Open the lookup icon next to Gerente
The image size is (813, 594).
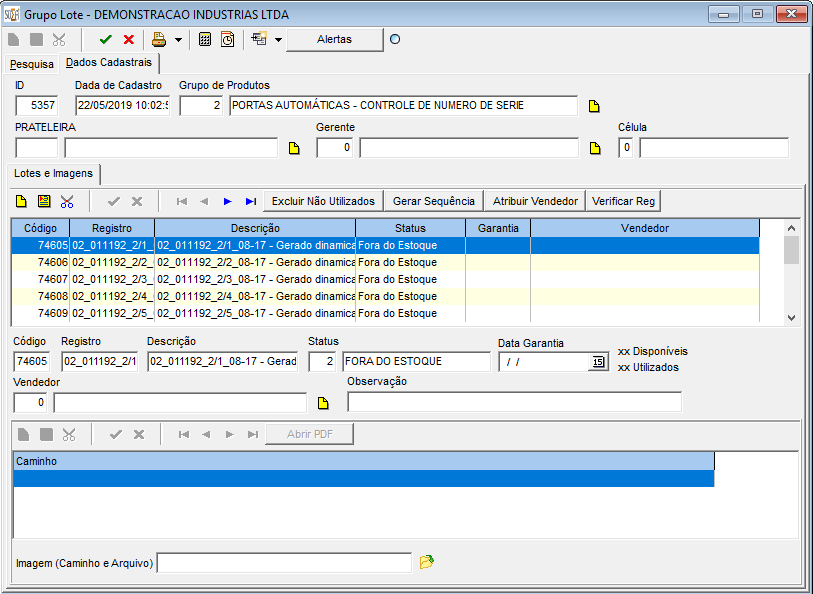(x=595, y=148)
